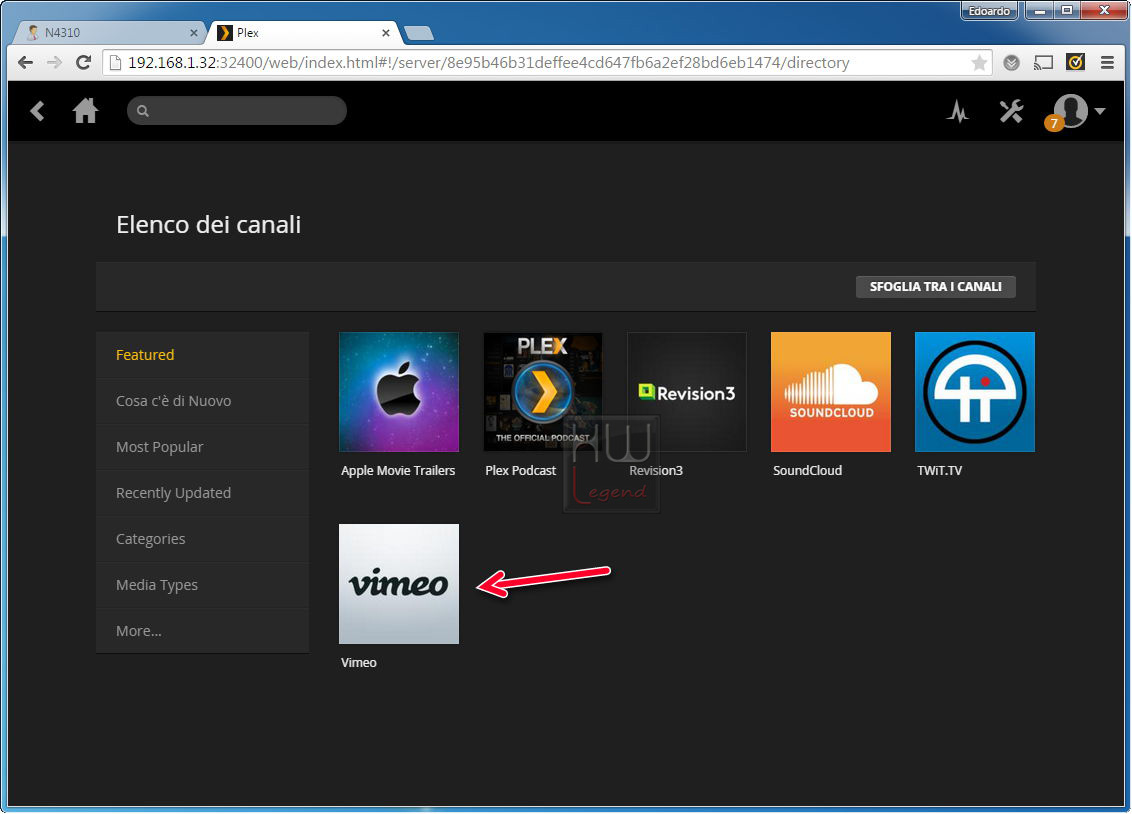Click the TWiT.TV title text
The image size is (1132, 814).
click(x=939, y=471)
